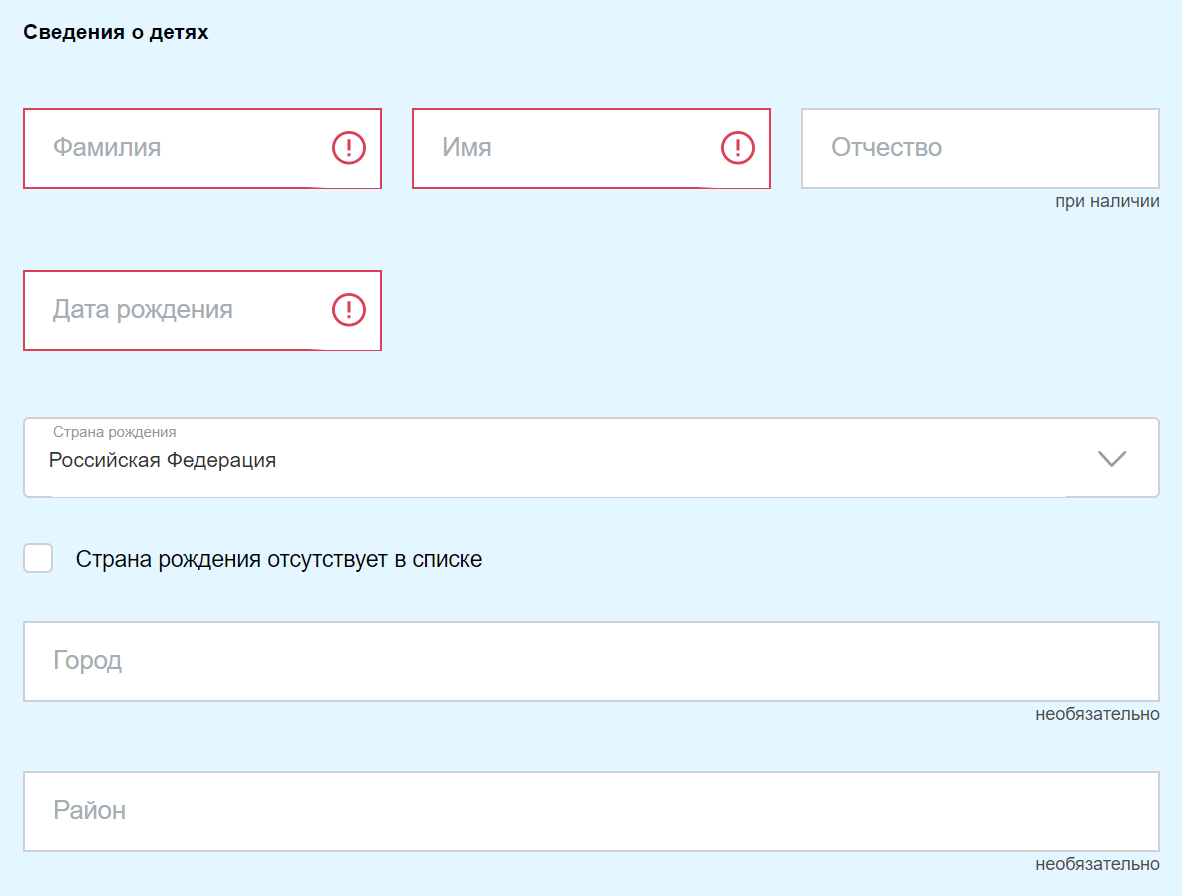Click the error icon in Дата рождения
This screenshot has width=1182, height=896.
click(x=349, y=310)
